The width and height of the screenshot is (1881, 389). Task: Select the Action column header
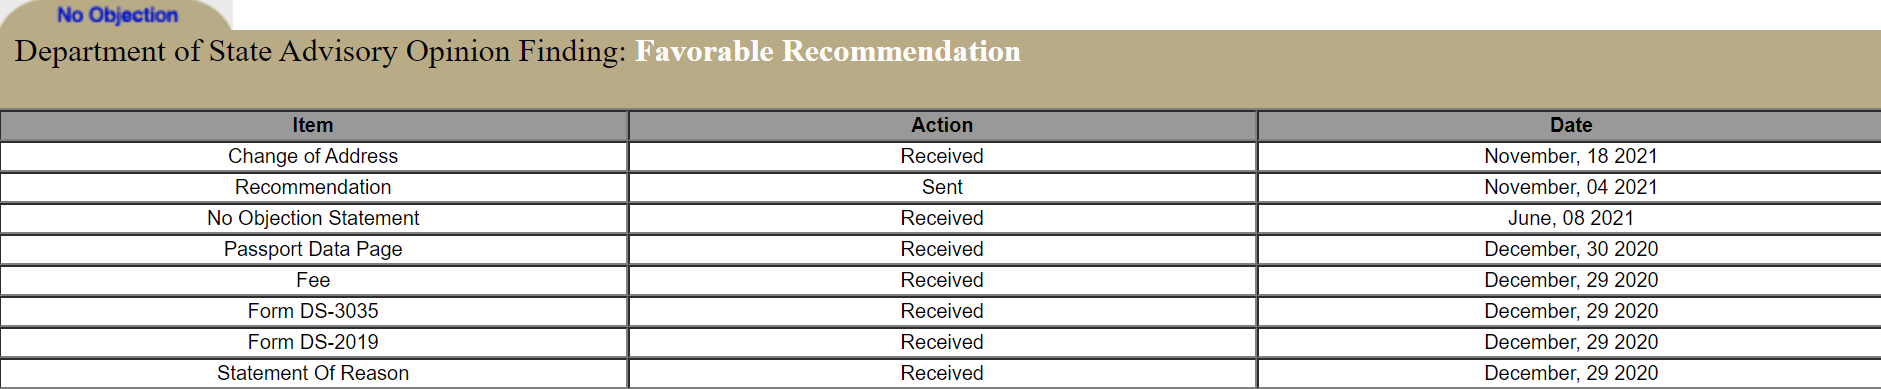pos(942,125)
